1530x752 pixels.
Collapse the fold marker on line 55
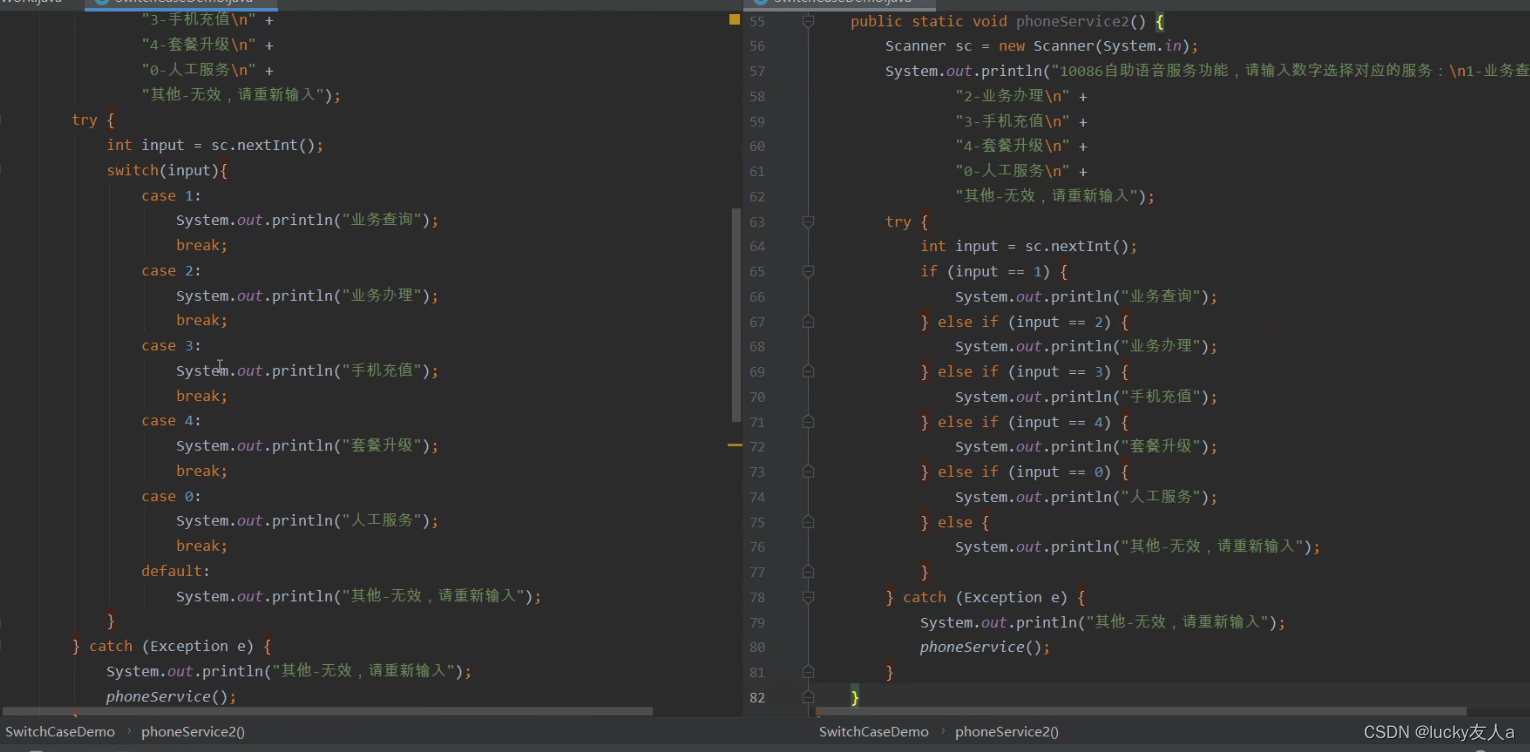pos(808,21)
